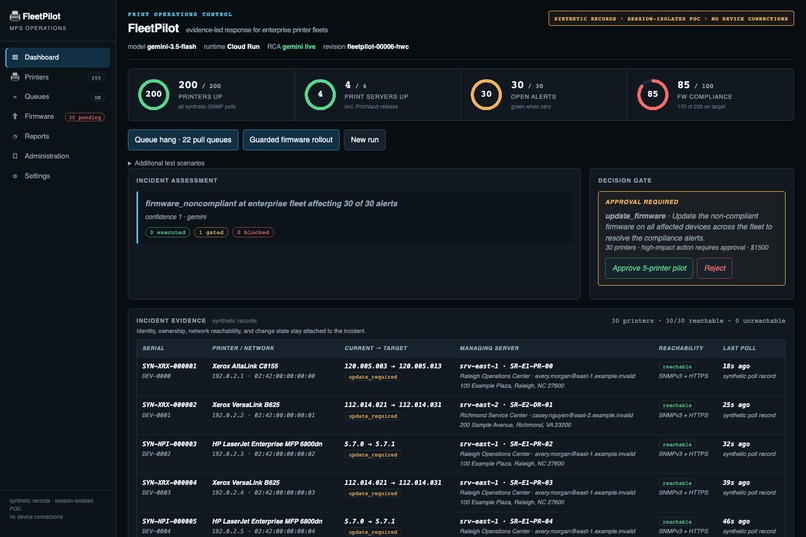The width and height of the screenshot is (806, 537).
Task: Expand Additional test scenarios
Action: coord(166,163)
